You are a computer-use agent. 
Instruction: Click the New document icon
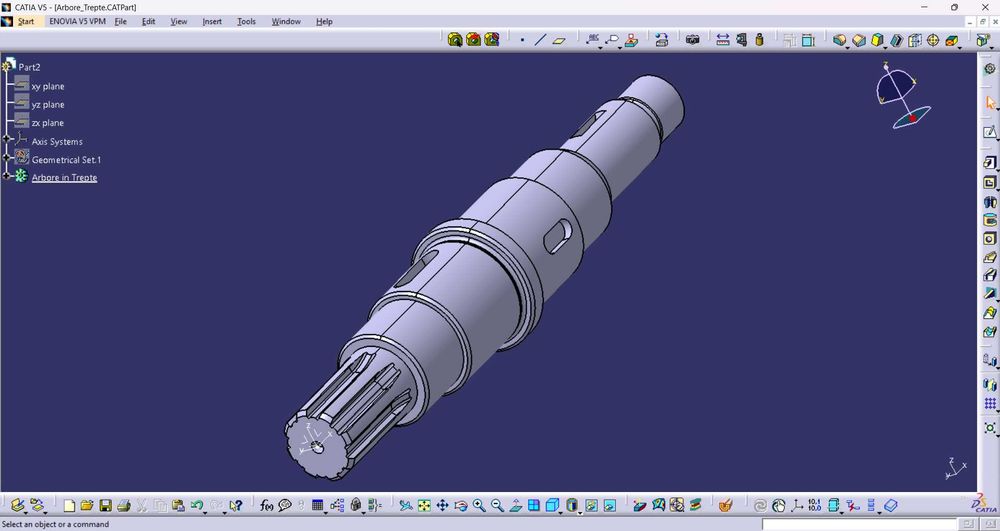[x=69, y=506]
